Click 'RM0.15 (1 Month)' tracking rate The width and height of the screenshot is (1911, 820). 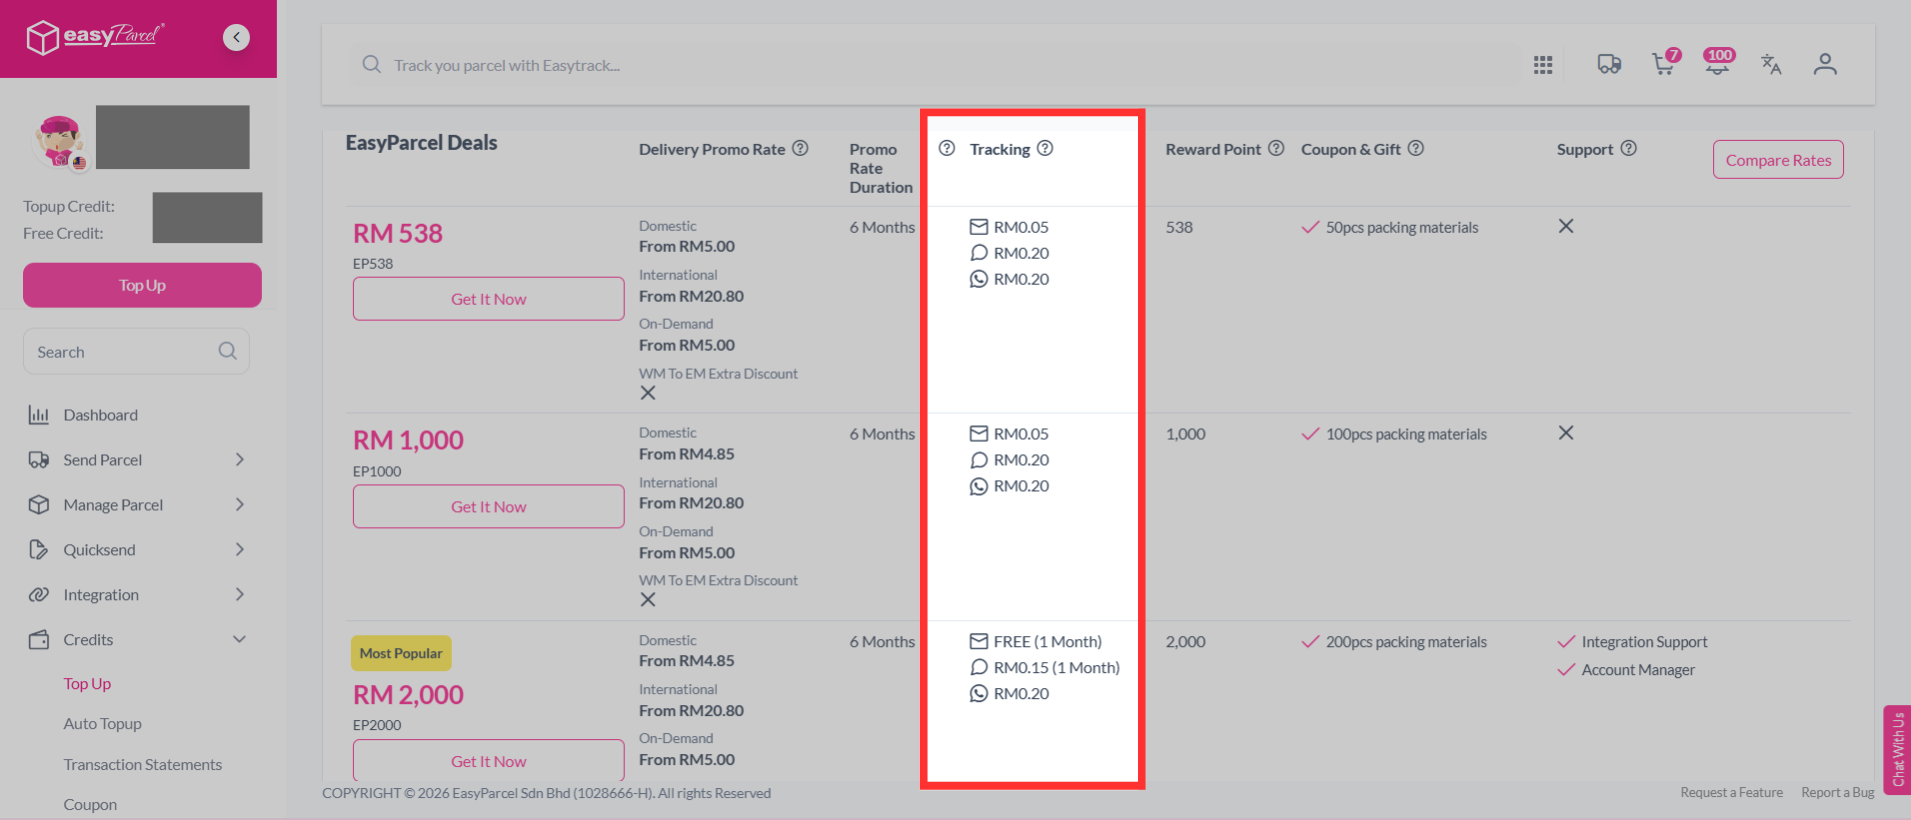click(x=1057, y=668)
